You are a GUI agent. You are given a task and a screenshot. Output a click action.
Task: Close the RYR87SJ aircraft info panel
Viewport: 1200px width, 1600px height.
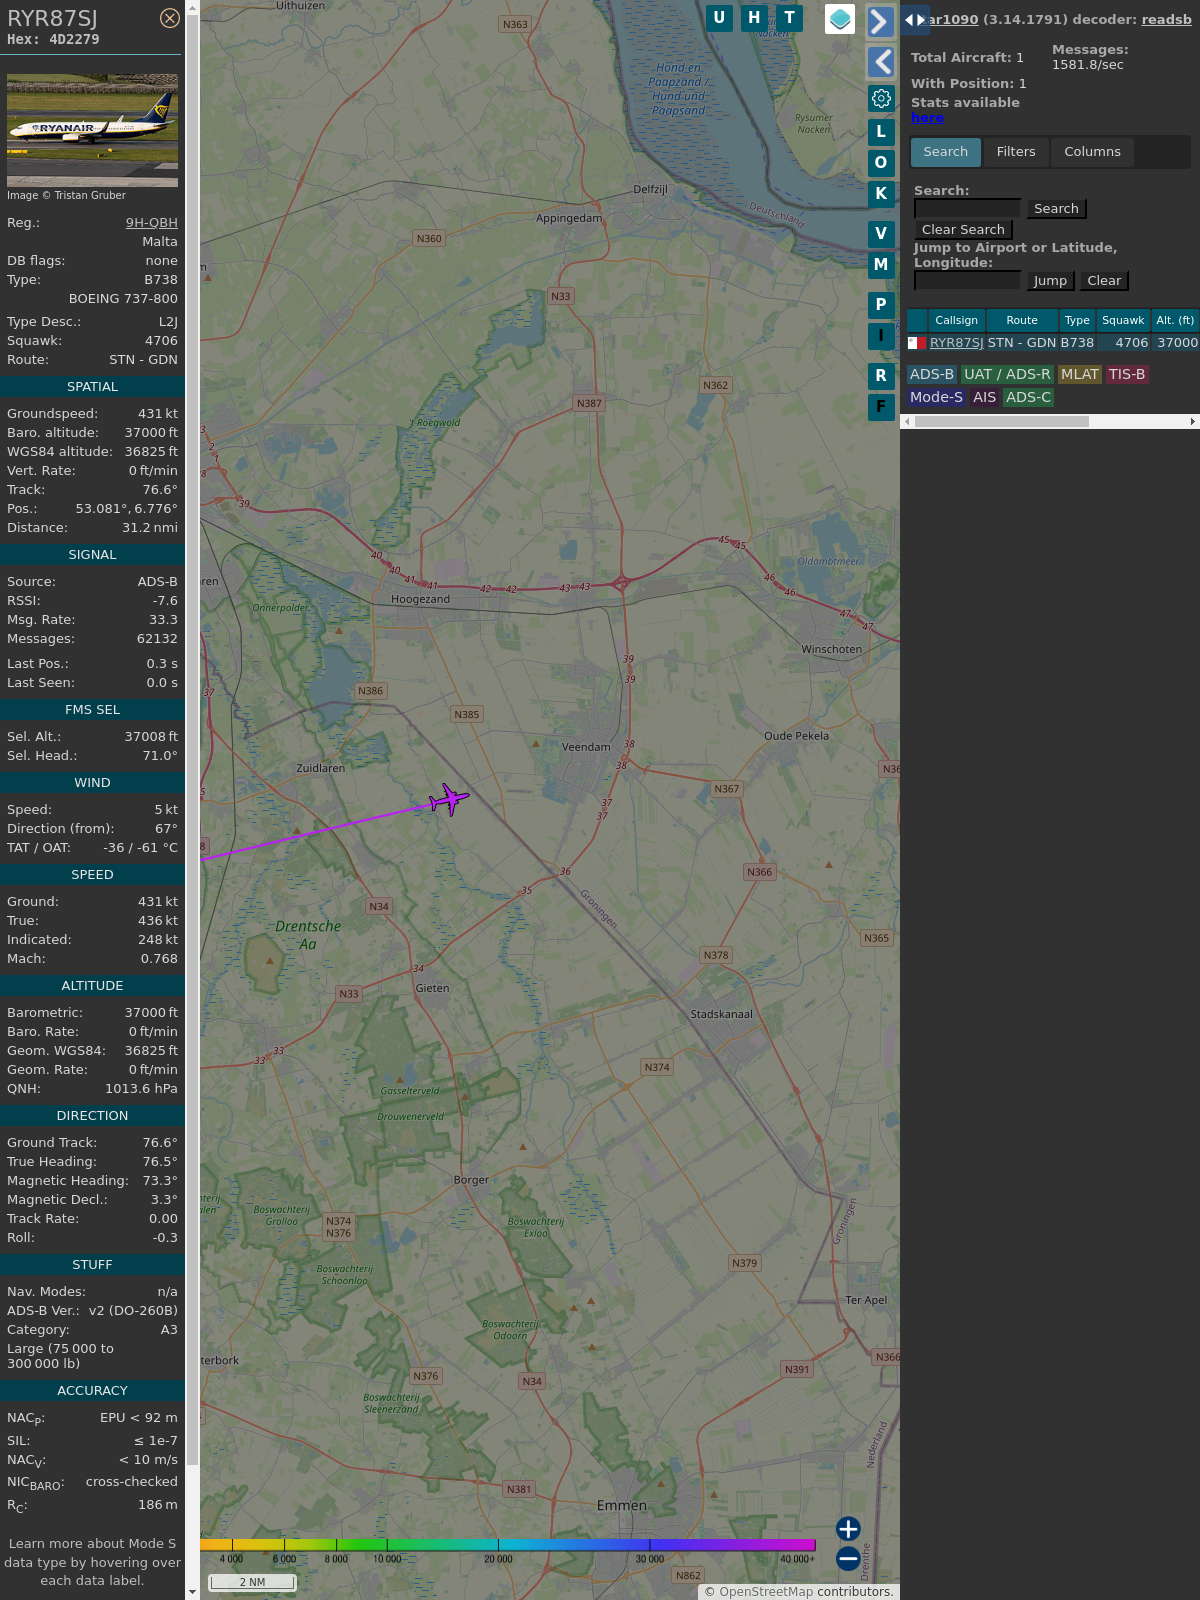click(x=170, y=18)
